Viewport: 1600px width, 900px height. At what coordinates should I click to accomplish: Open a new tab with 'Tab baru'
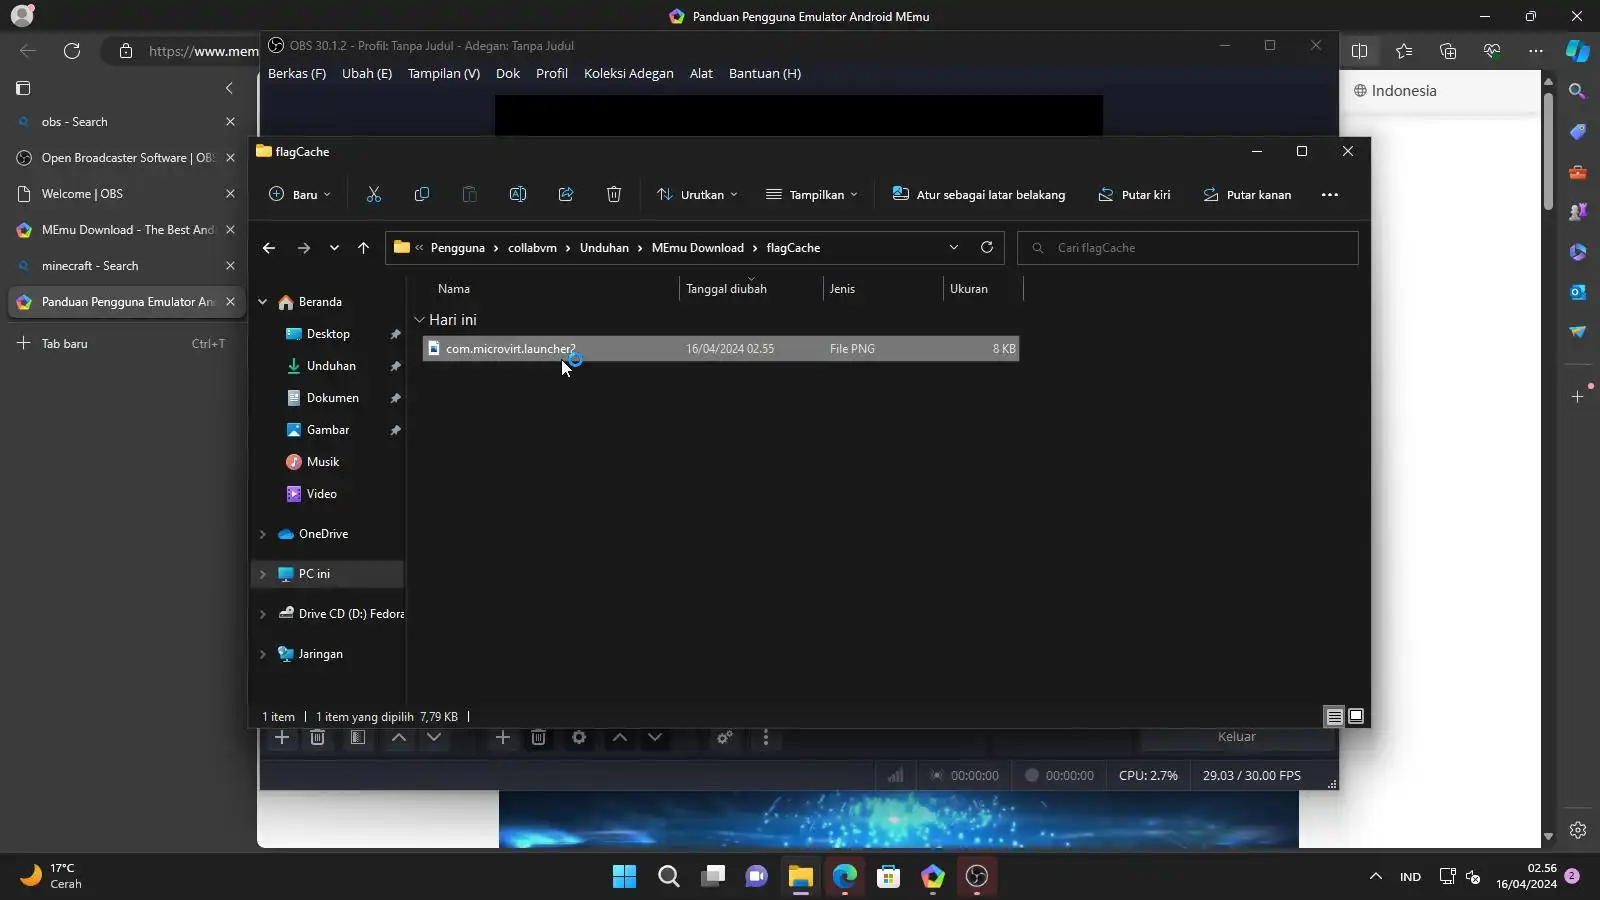(126, 344)
